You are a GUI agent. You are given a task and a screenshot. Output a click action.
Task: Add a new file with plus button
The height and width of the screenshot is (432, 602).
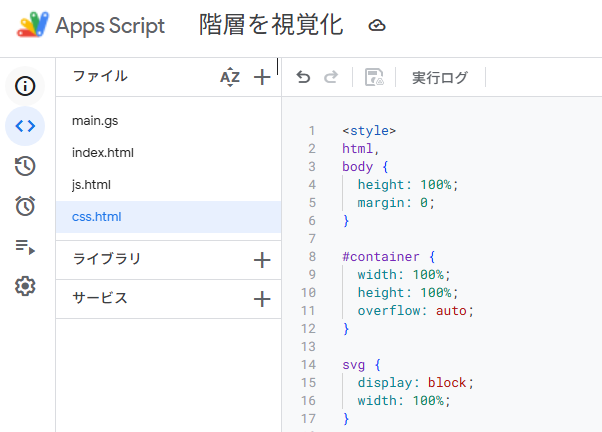pyautogui.click(x=262, y=77)
